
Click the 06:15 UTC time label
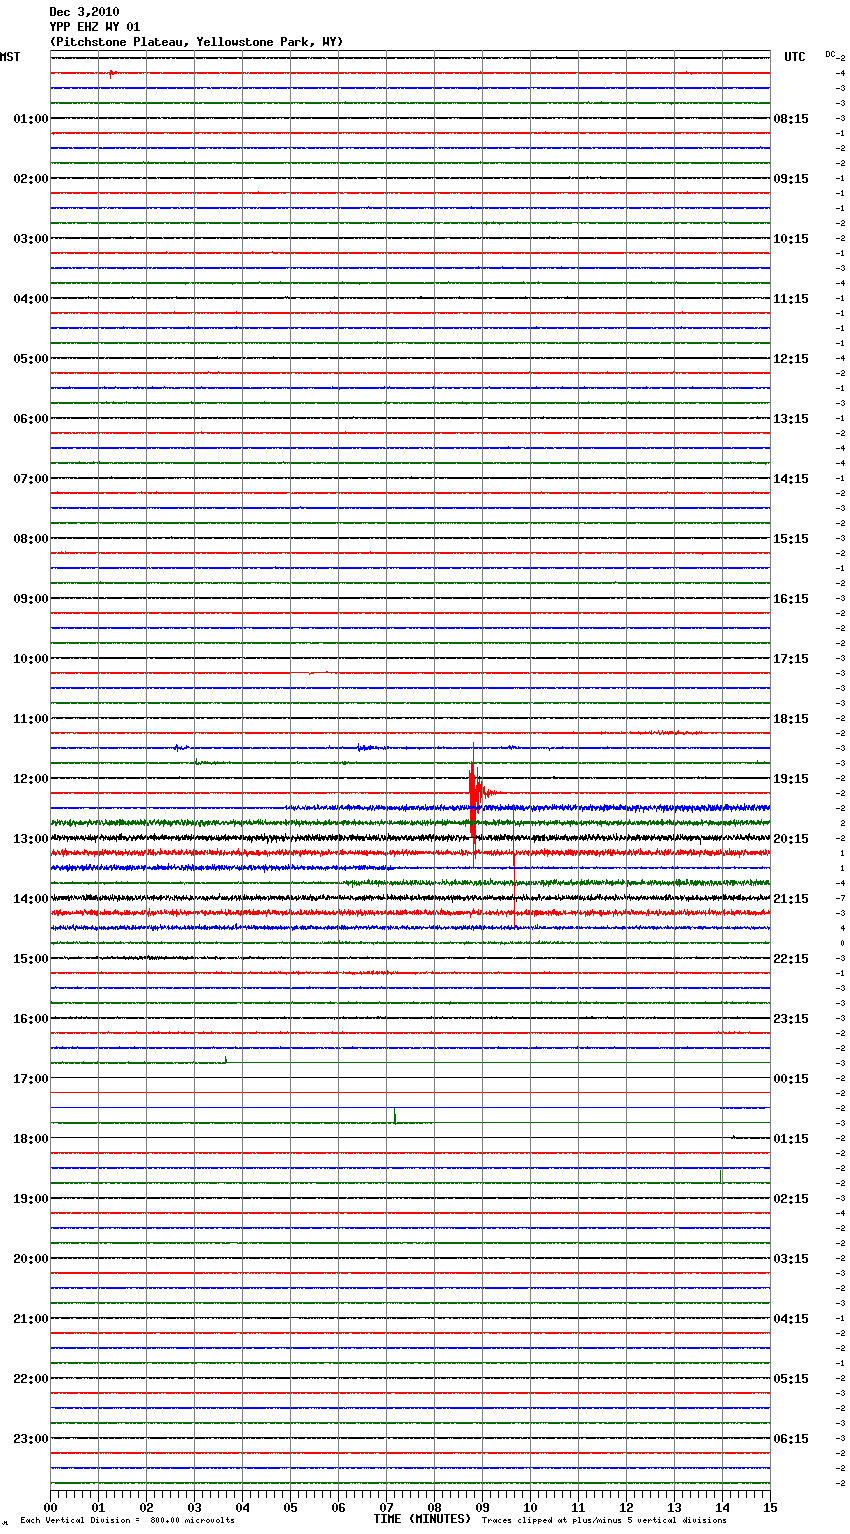(x=791, y=1439)
